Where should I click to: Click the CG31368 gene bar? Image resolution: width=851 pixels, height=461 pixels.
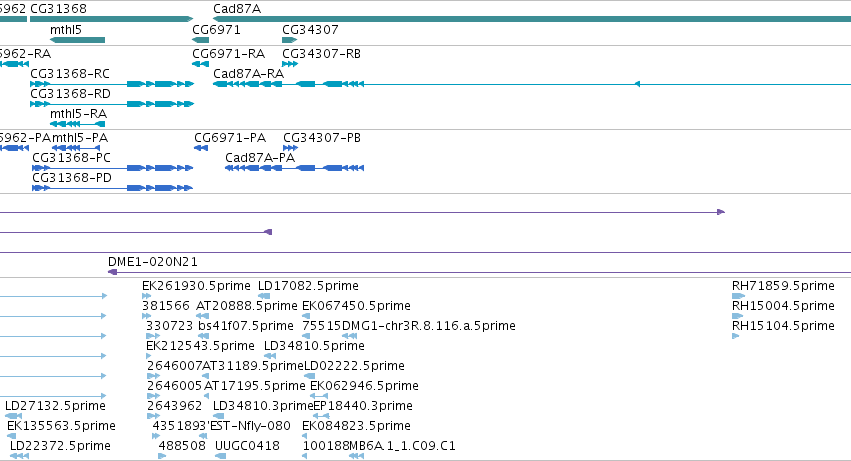(111, 19)
